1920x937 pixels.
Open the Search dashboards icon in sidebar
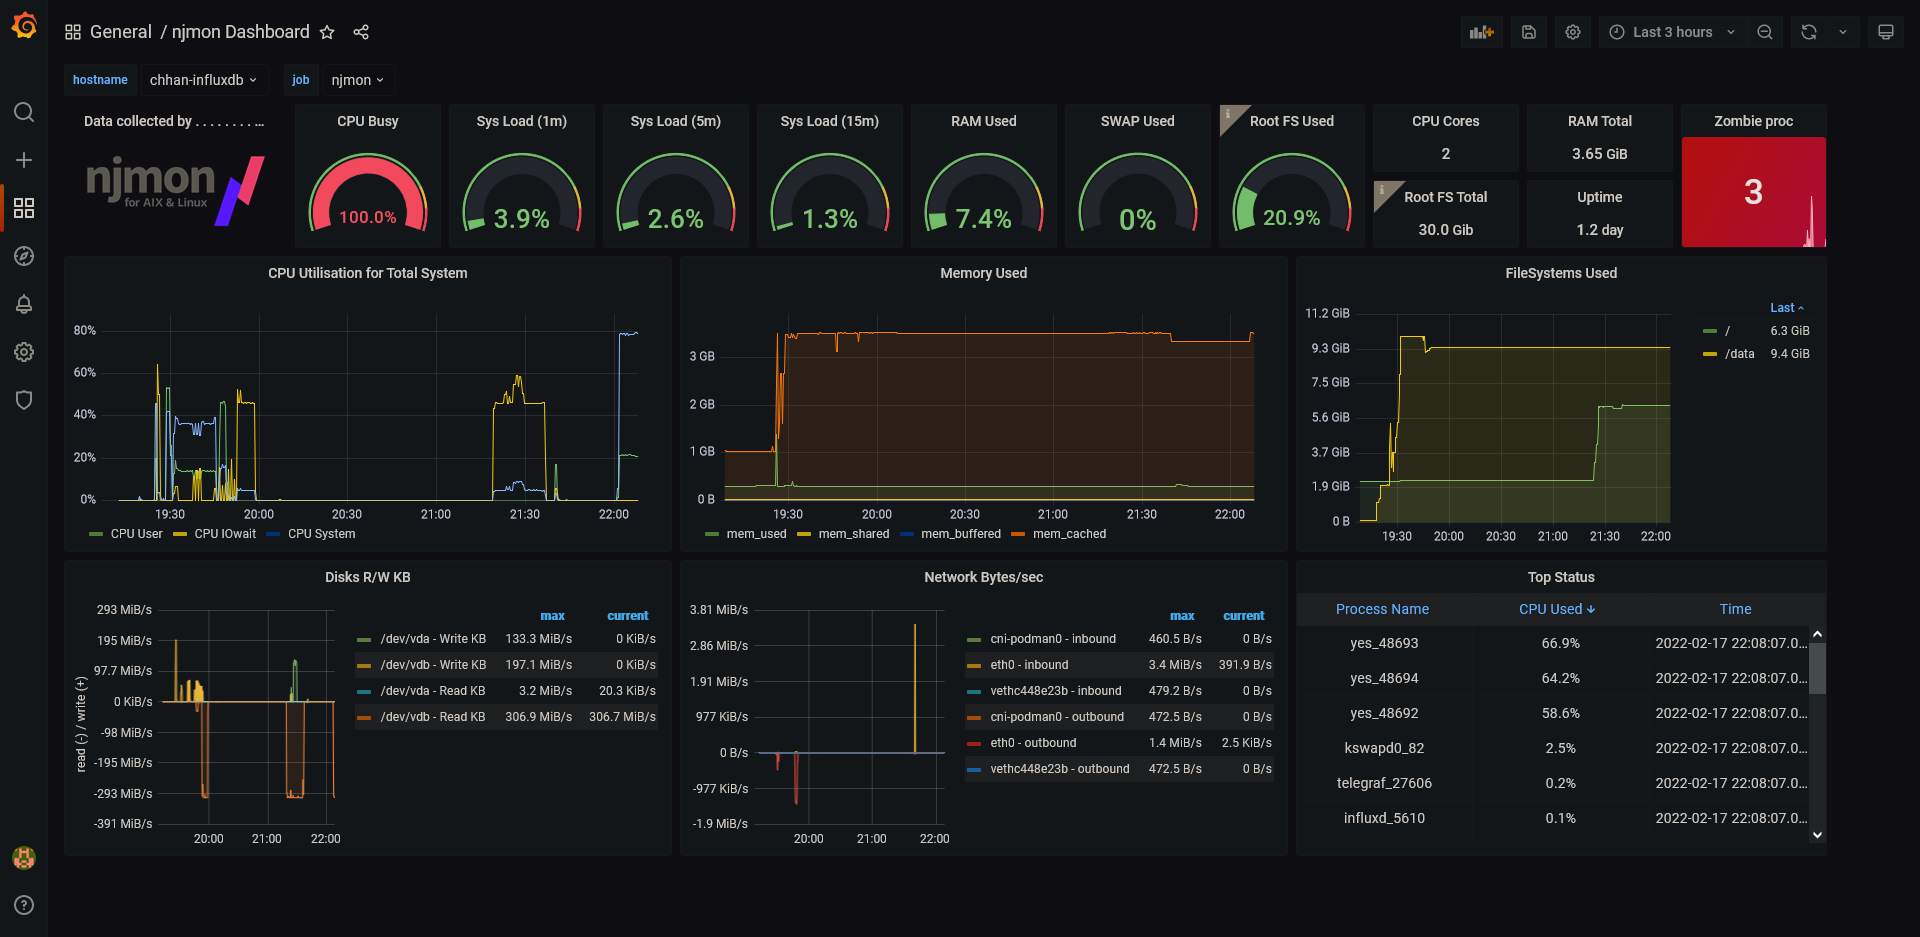pos(24,112)
